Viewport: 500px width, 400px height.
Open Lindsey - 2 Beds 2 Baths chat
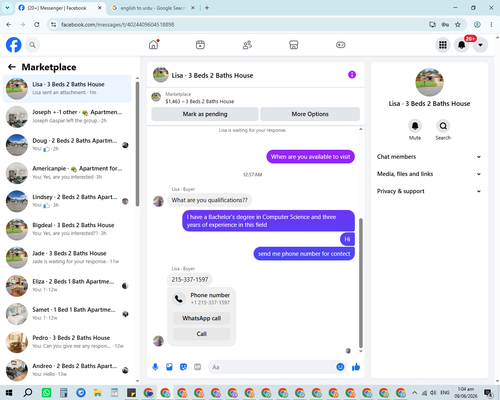[67, 201]
